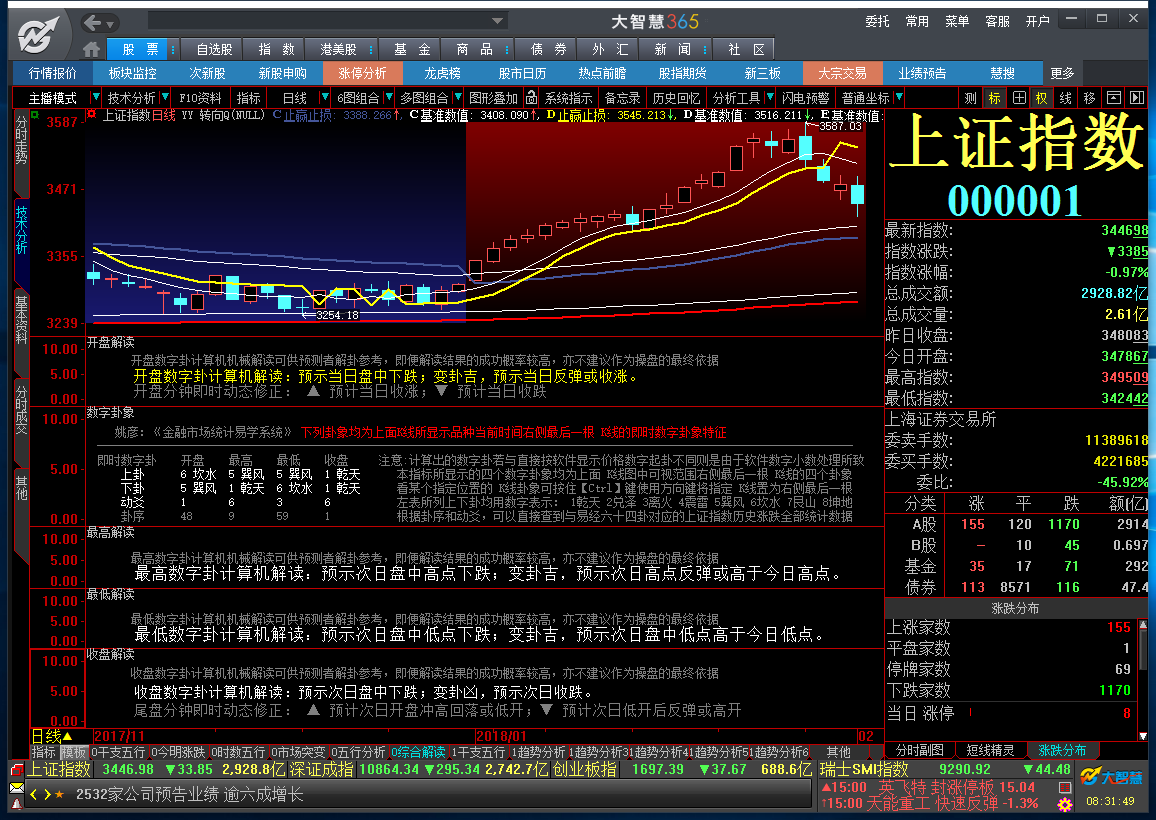Expand the 分析工具 dropdown arrow
The width and height of the screenshot is (1156, 820).
(x=770, y=97)
